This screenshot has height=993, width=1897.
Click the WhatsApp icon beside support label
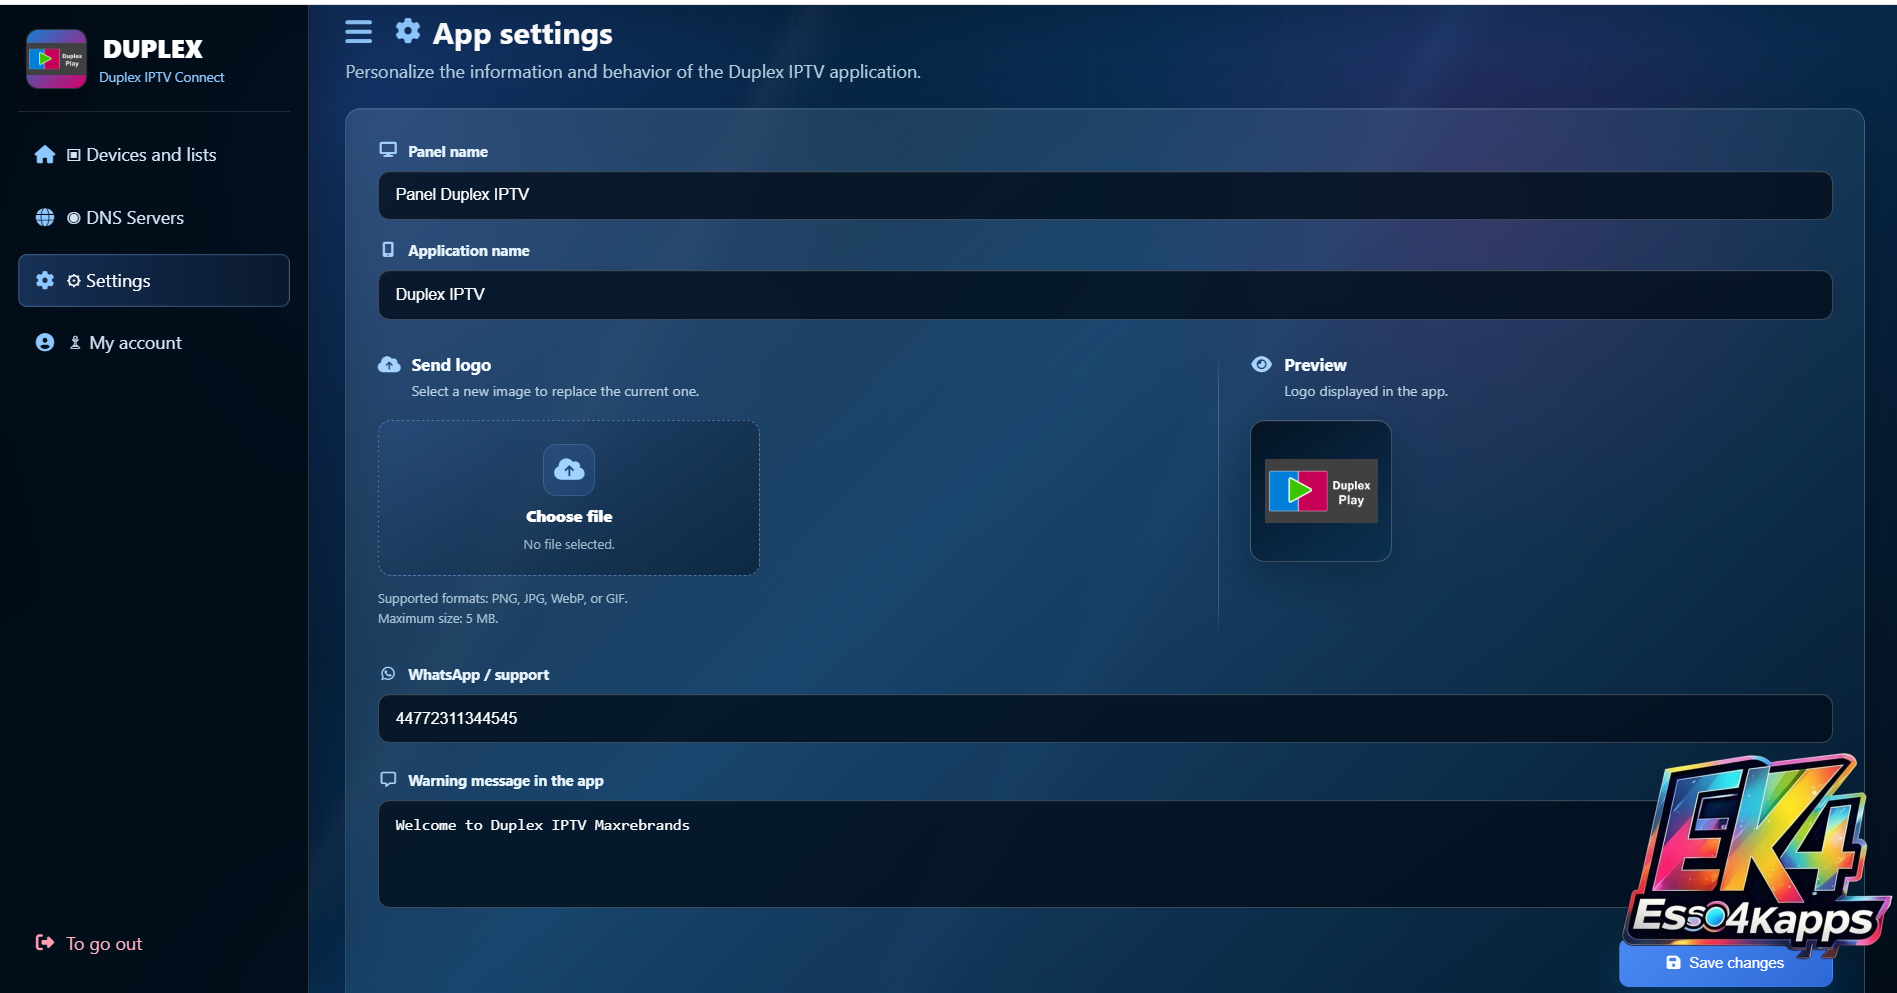coord(388,674)
